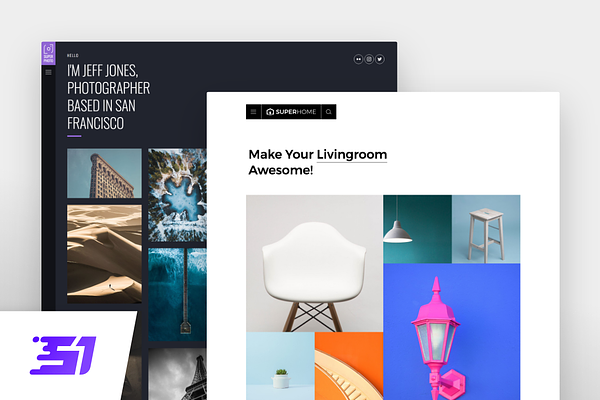Screen dimensions: 600x400
Task: Open the pink wall lantern image
Action: (x=452, y=332)
